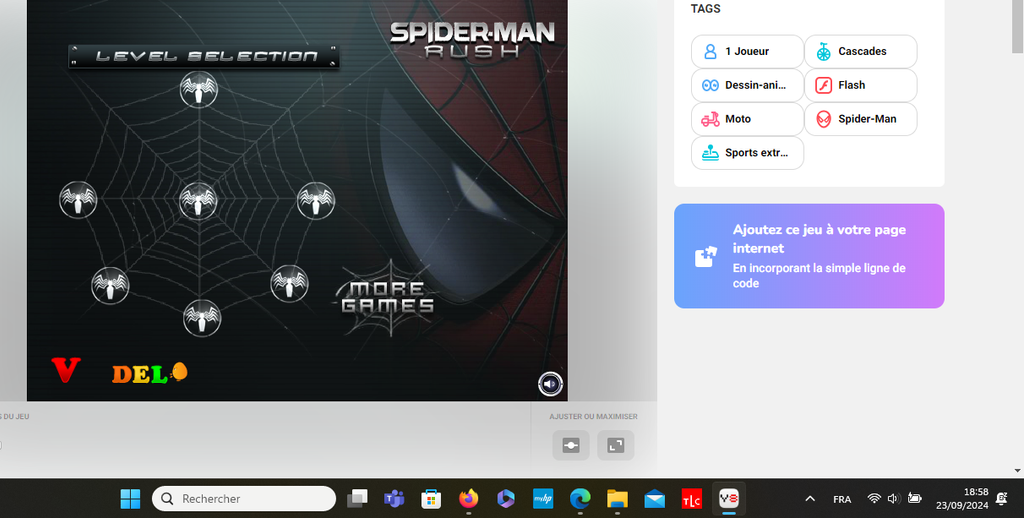The width and height of the screenshot is (1024, 518).
Task: Select the far-right spider level node
Action: click(315, 201)
